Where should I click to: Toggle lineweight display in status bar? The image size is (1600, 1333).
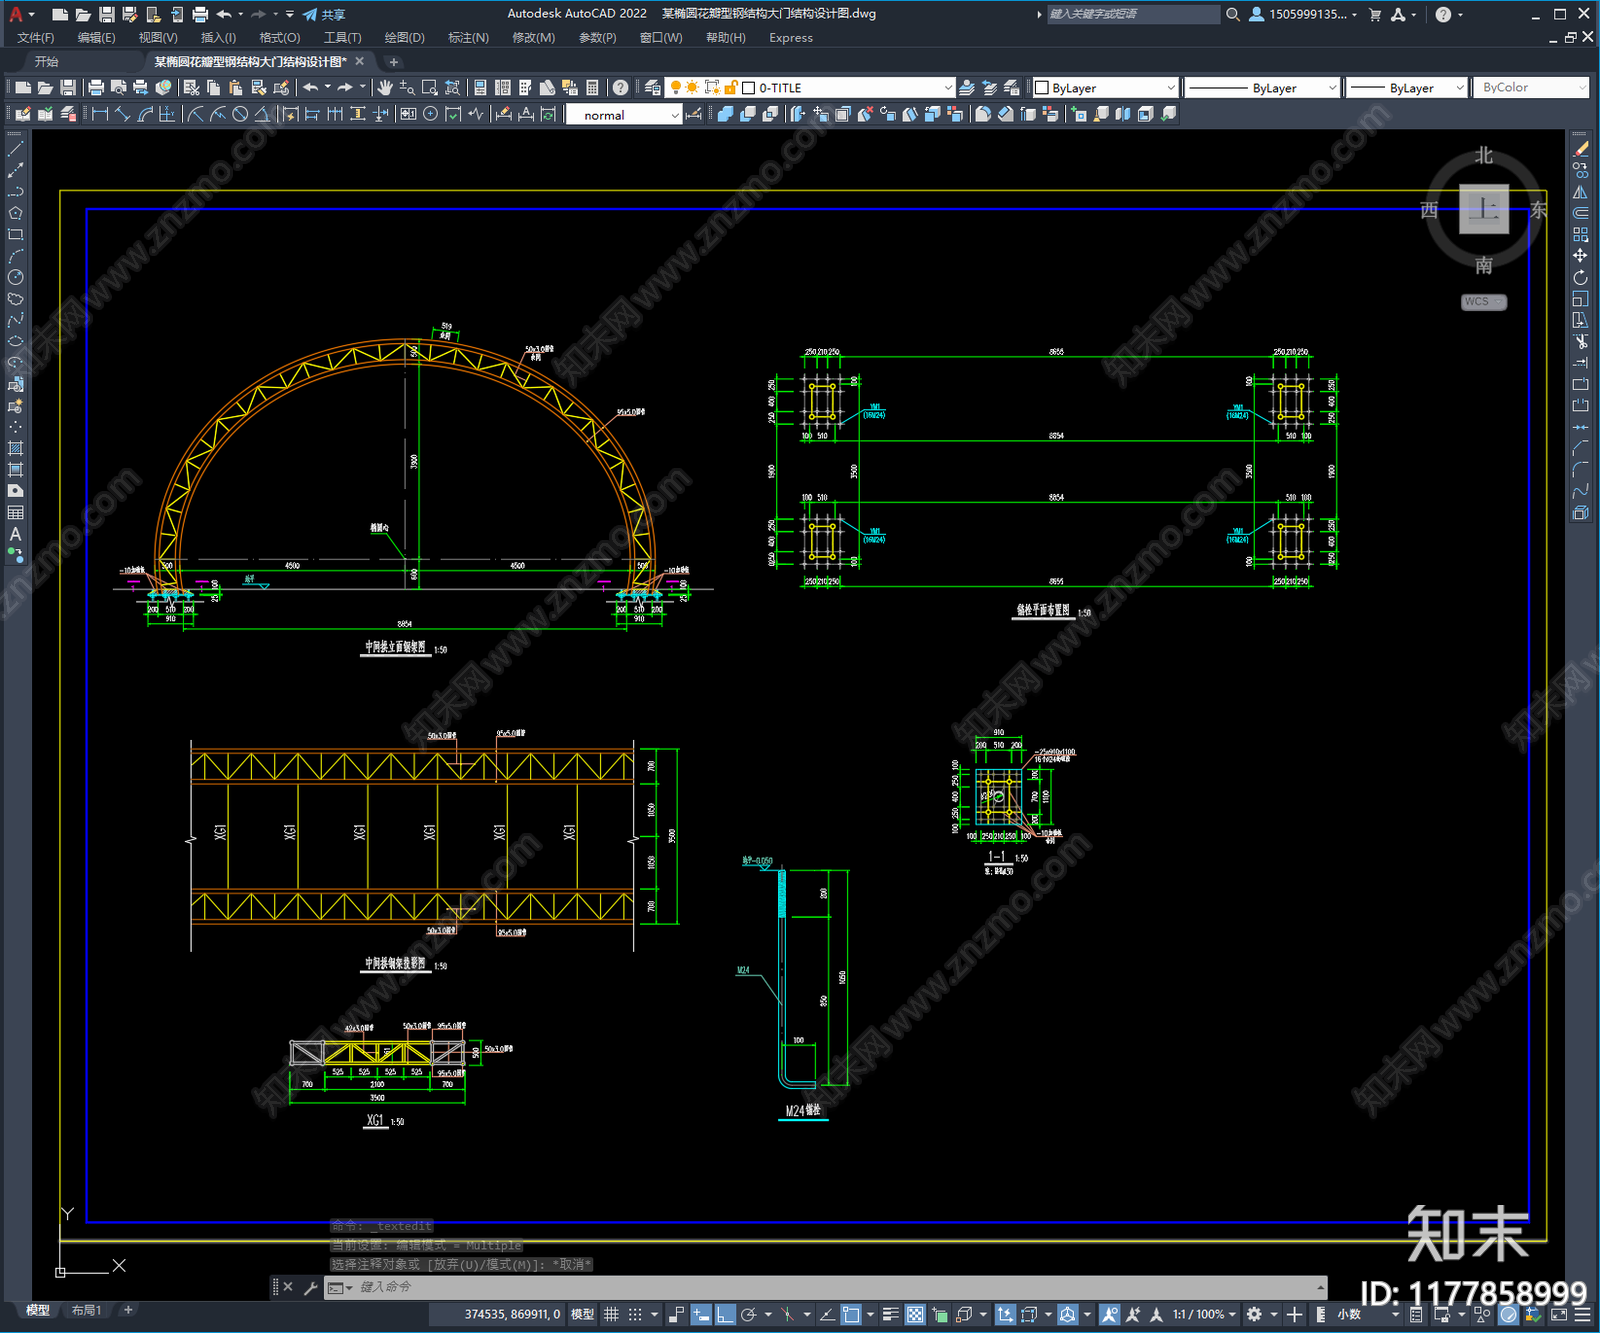coord(890,1314)
